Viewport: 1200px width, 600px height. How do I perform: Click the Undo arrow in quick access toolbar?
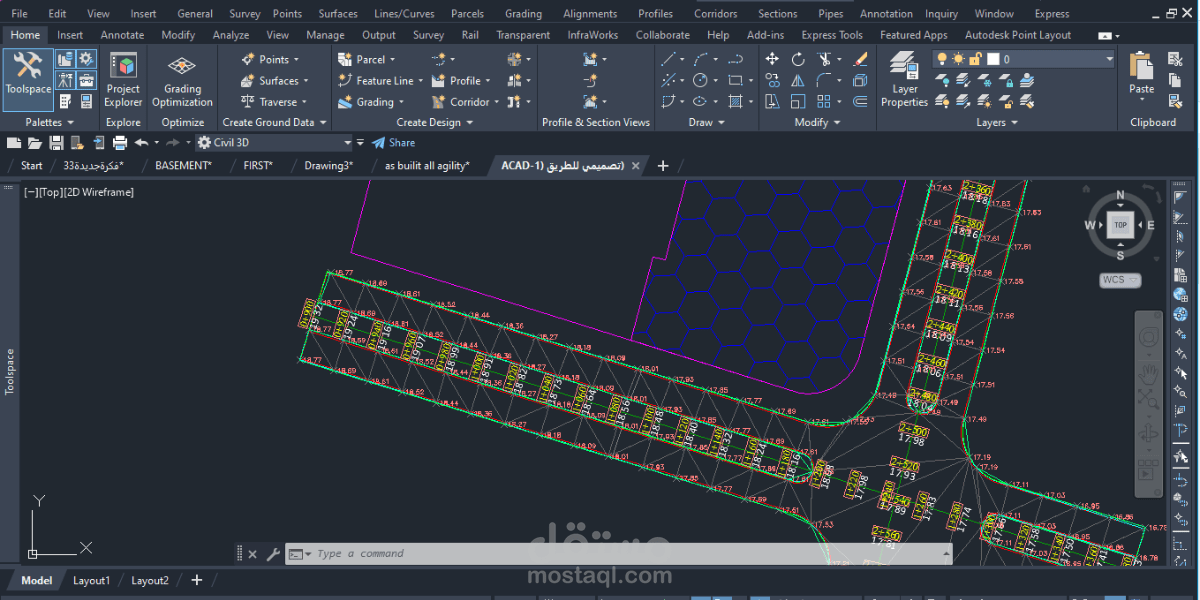(141, 143)
